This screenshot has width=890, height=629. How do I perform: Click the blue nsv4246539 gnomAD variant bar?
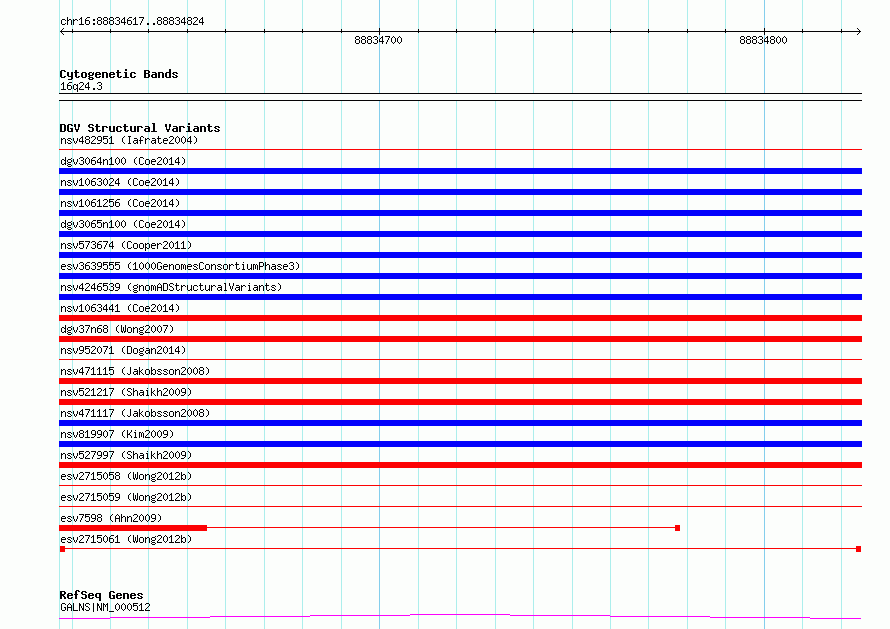(x=460, y=297)
